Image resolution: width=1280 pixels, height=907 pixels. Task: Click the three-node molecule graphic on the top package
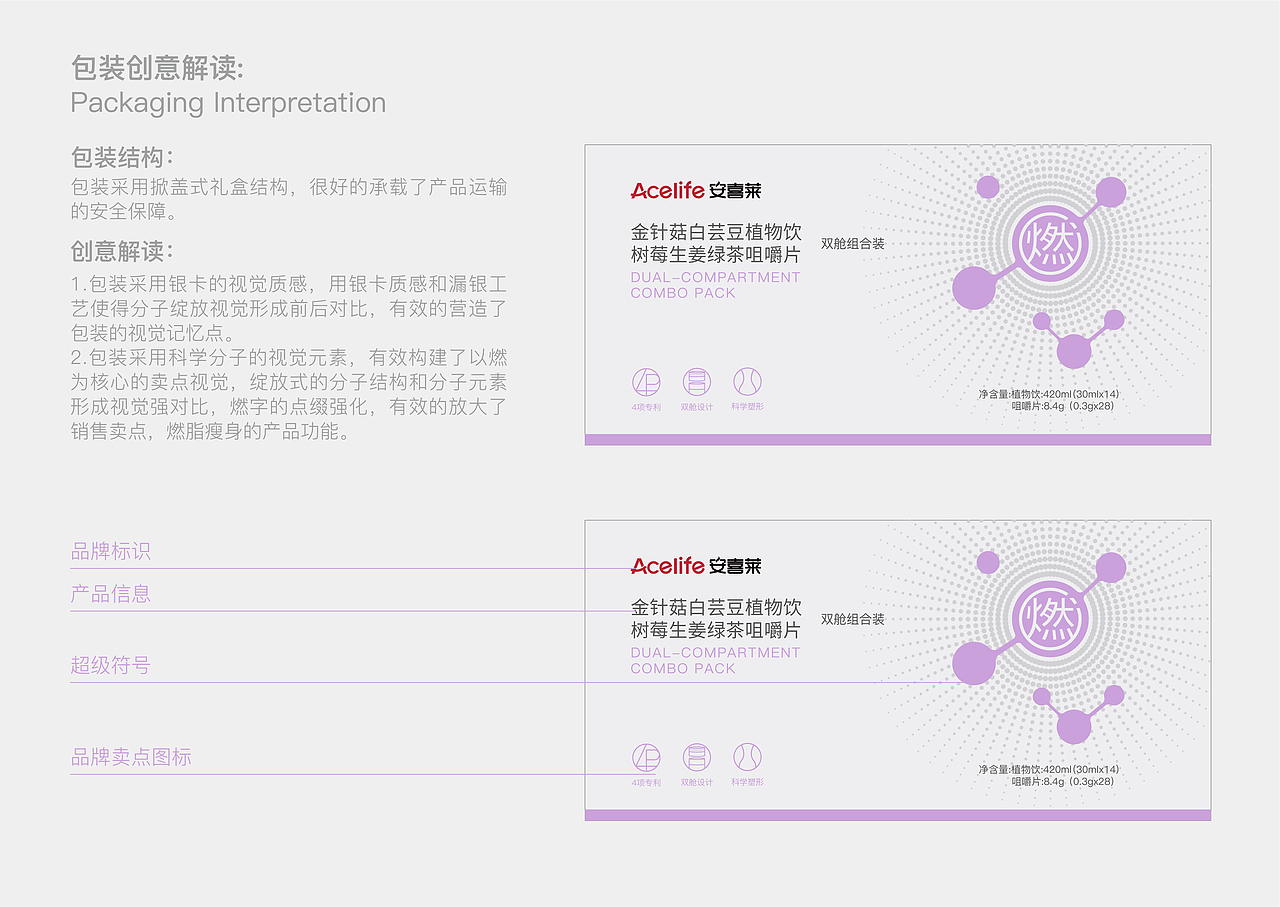point(1078,339)
